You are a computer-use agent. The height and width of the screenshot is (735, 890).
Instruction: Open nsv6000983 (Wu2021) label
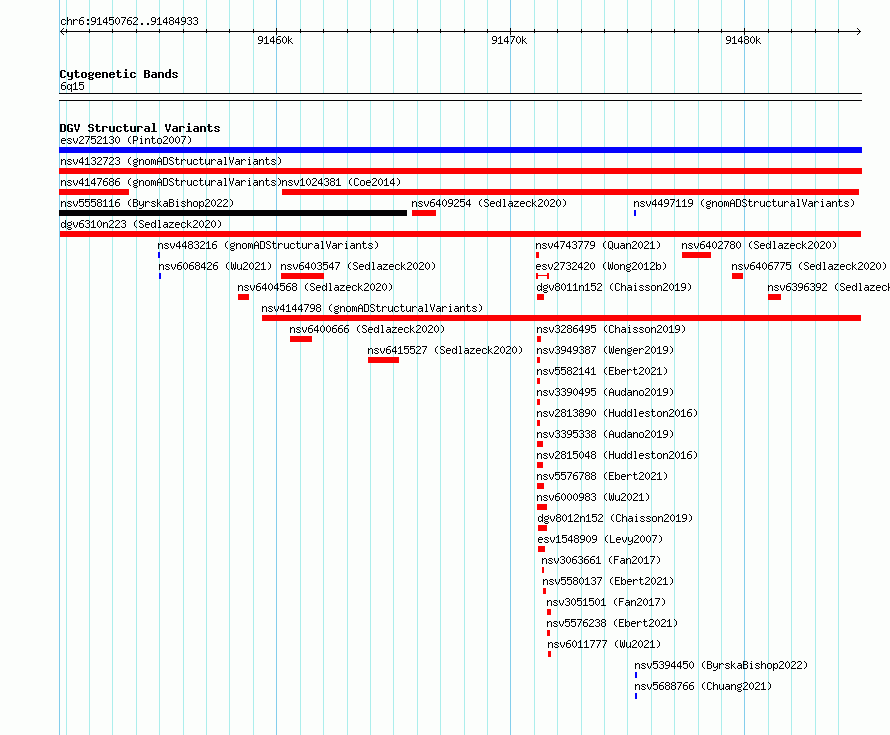[x=593, y=497]
